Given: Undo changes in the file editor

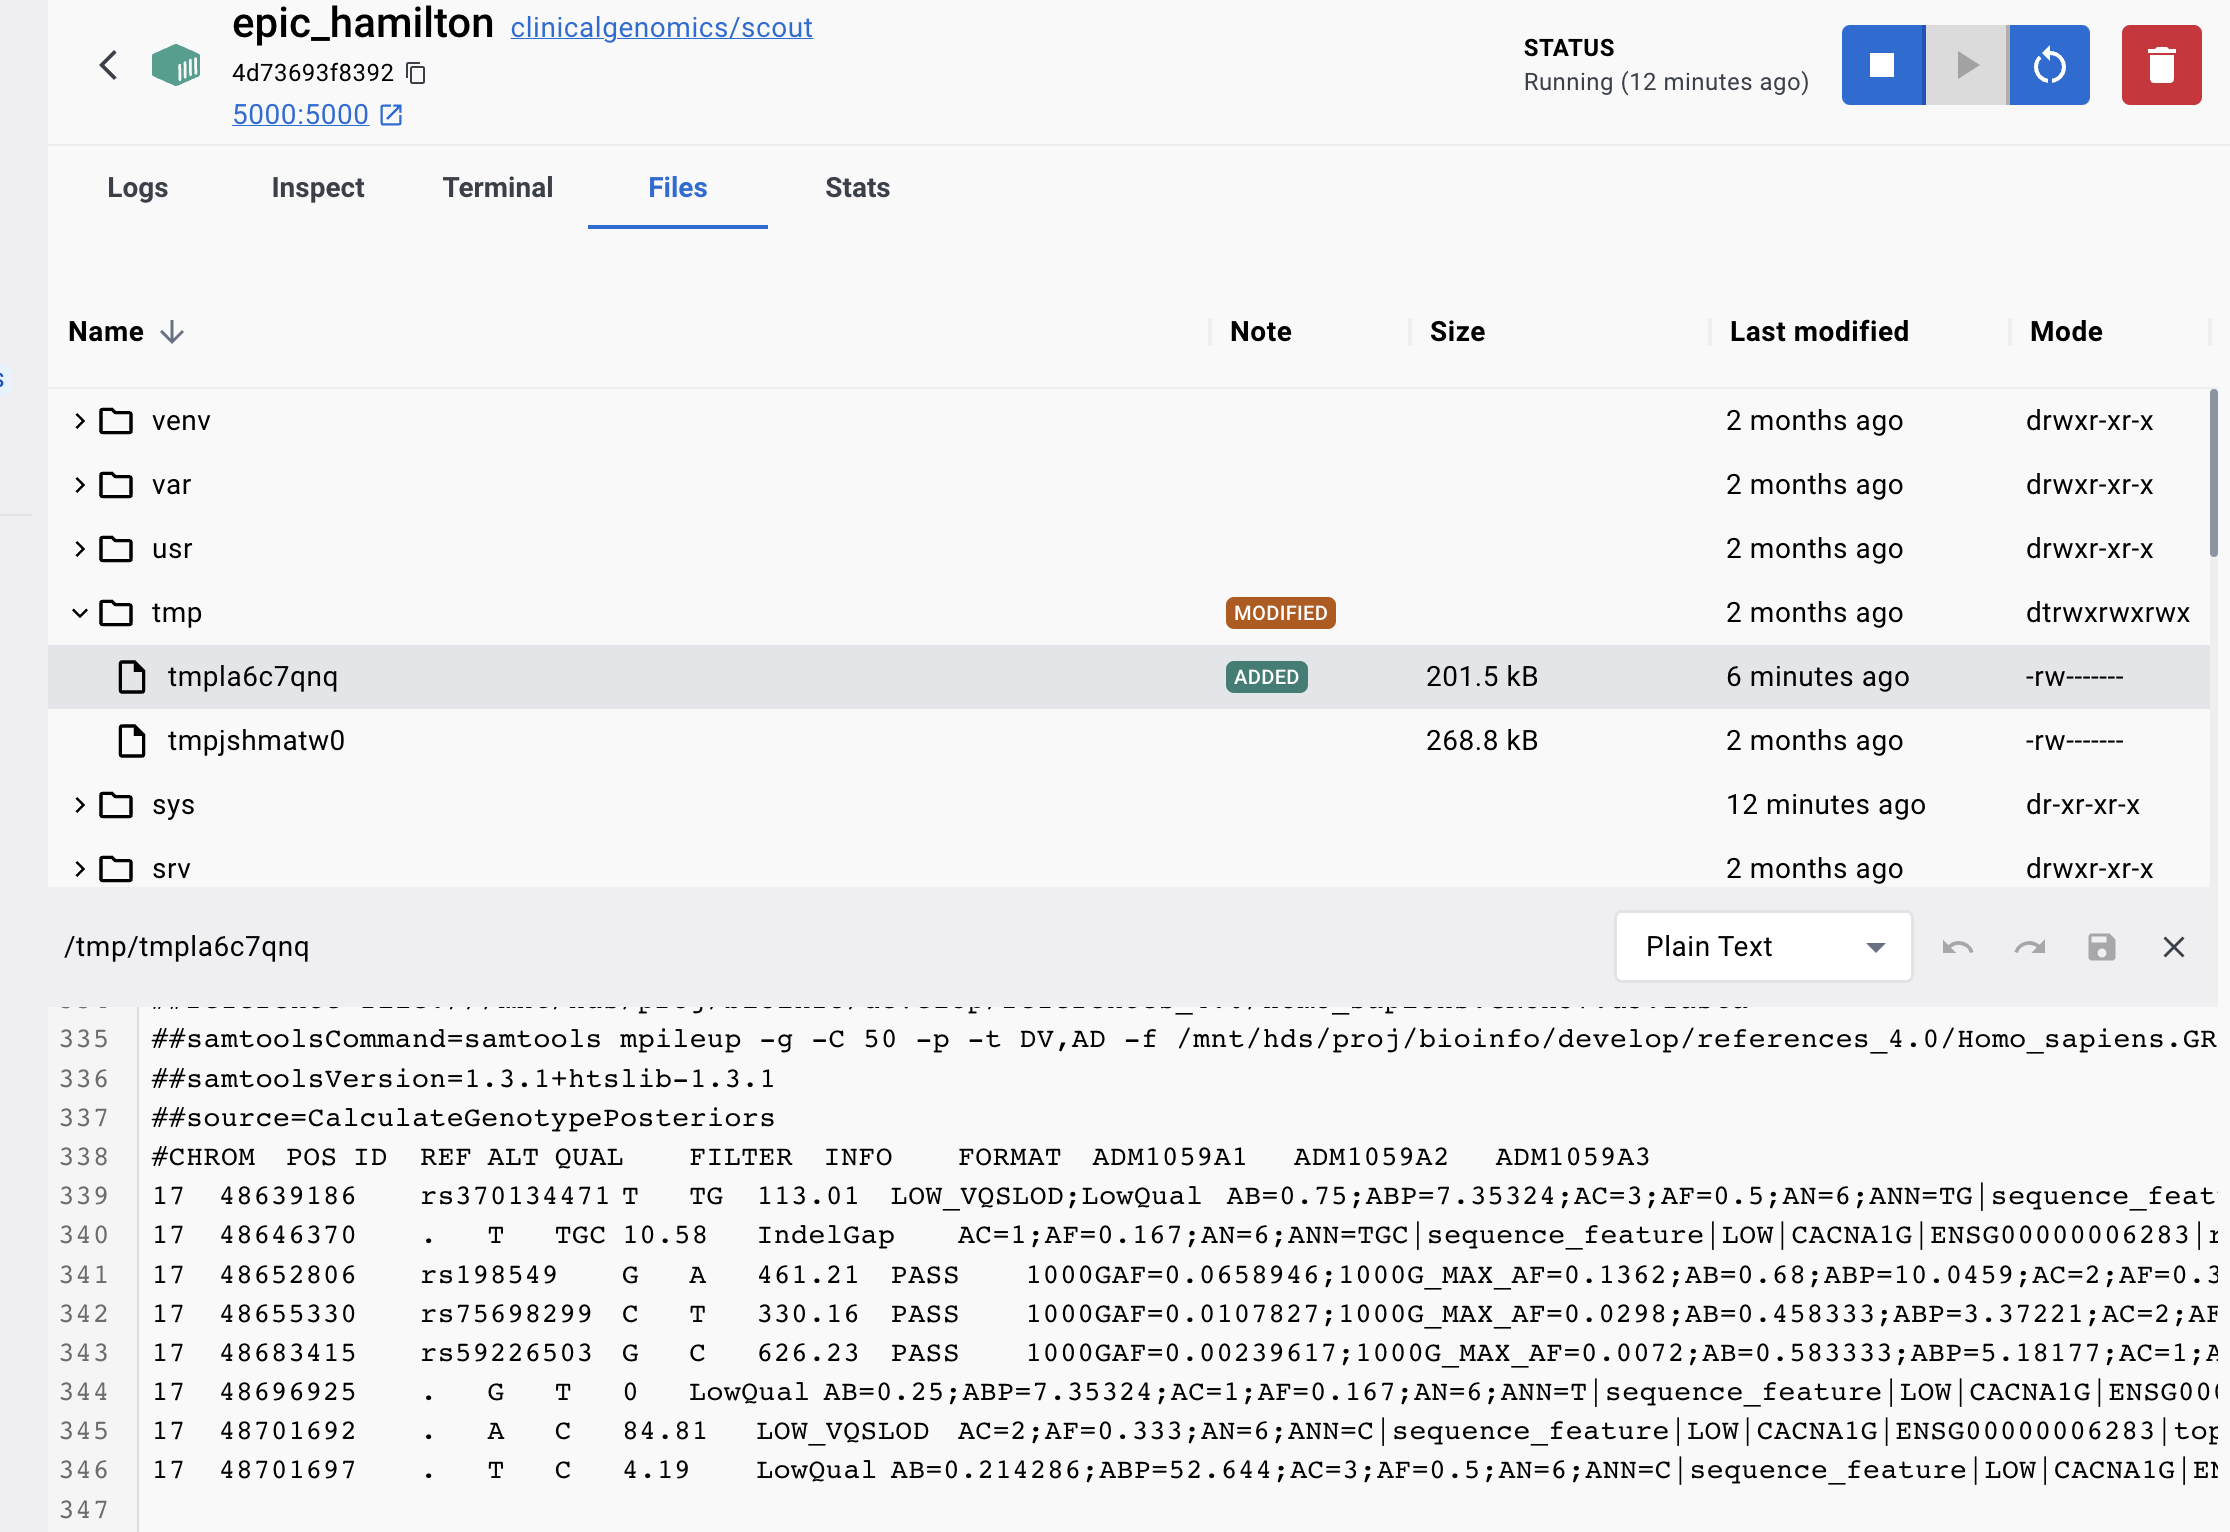Looking at the screenshot, I should pos(1958,946).
